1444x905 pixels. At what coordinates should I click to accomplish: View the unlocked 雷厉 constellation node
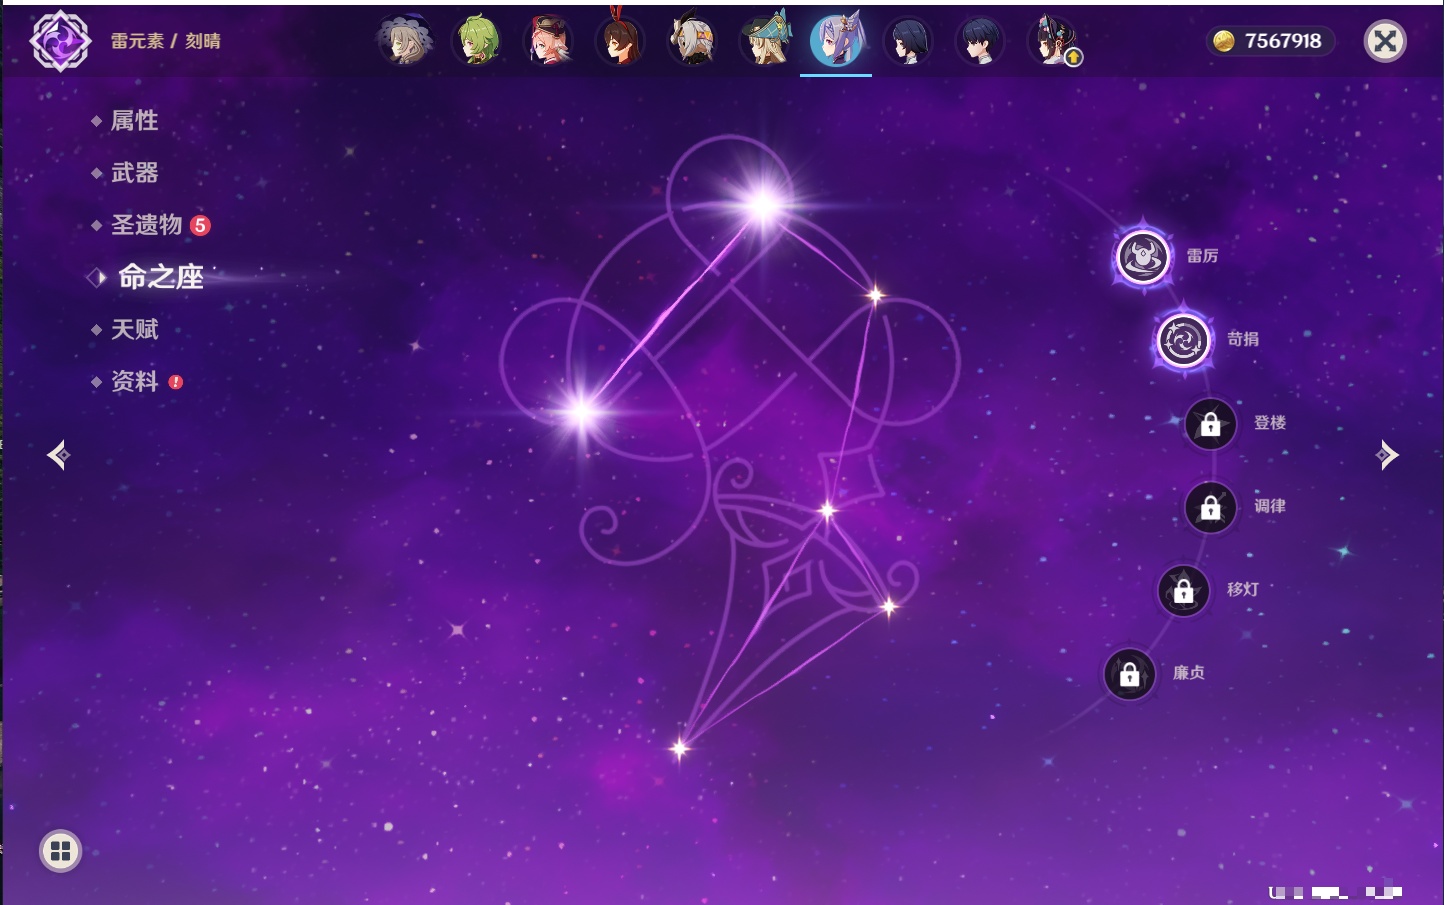pos(1143,257)
